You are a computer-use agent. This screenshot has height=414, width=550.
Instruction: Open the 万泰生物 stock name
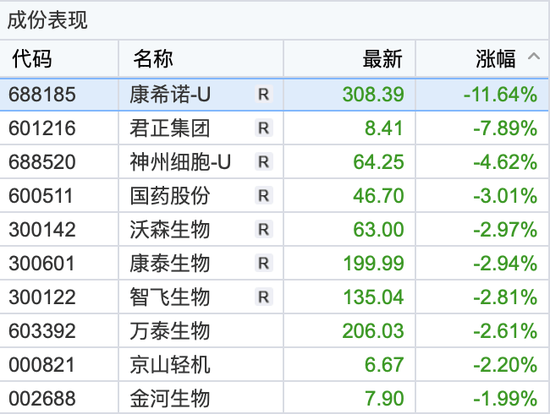170,331
